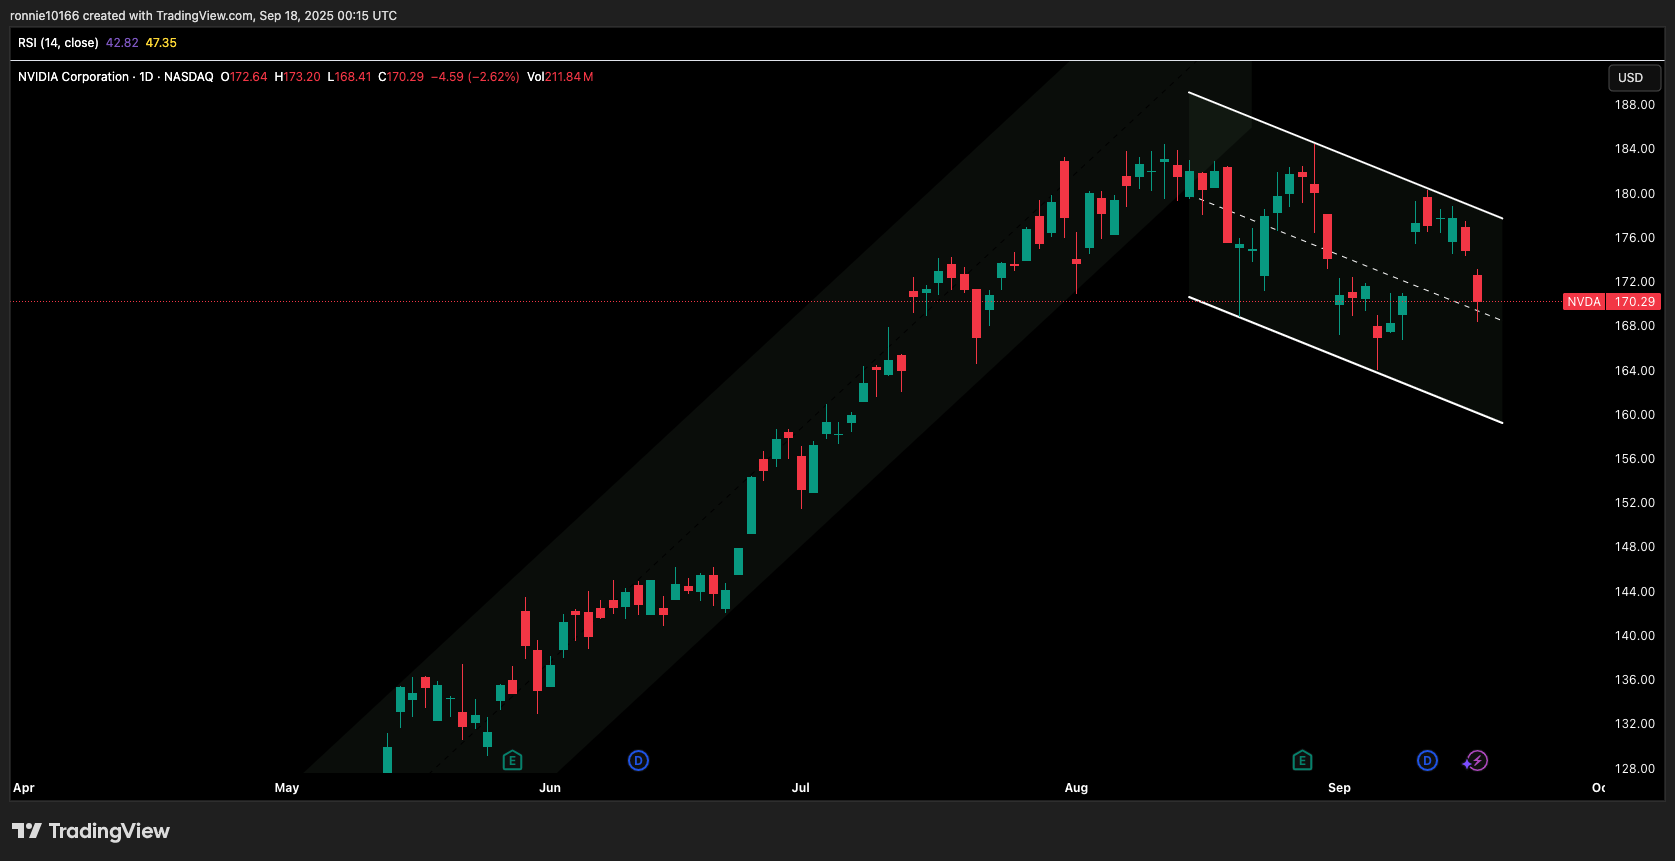The height and width of the screenshot is (861, 1675).
Task: Click the 144.00 price axis label
Action: (x=1635, y=592)
